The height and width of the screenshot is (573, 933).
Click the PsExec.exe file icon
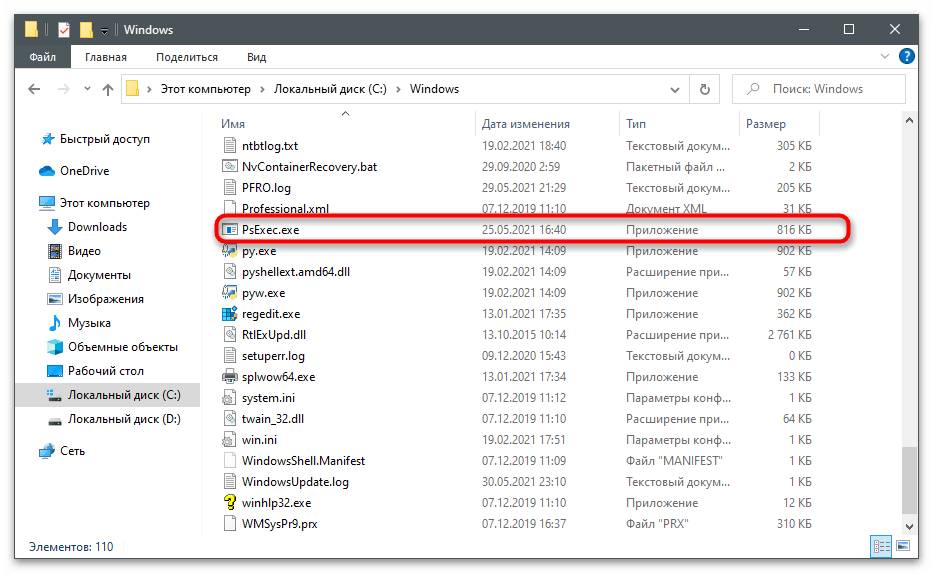coord(230,230)
